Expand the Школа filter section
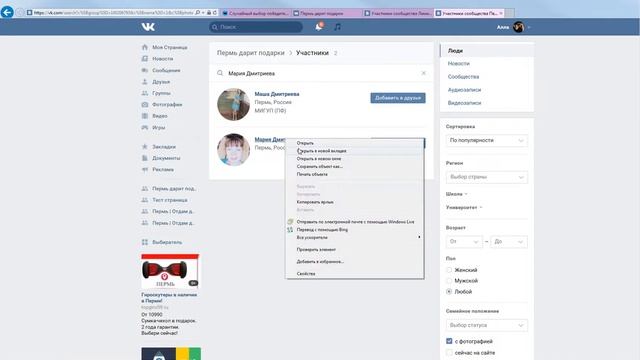 coord(456,194)
